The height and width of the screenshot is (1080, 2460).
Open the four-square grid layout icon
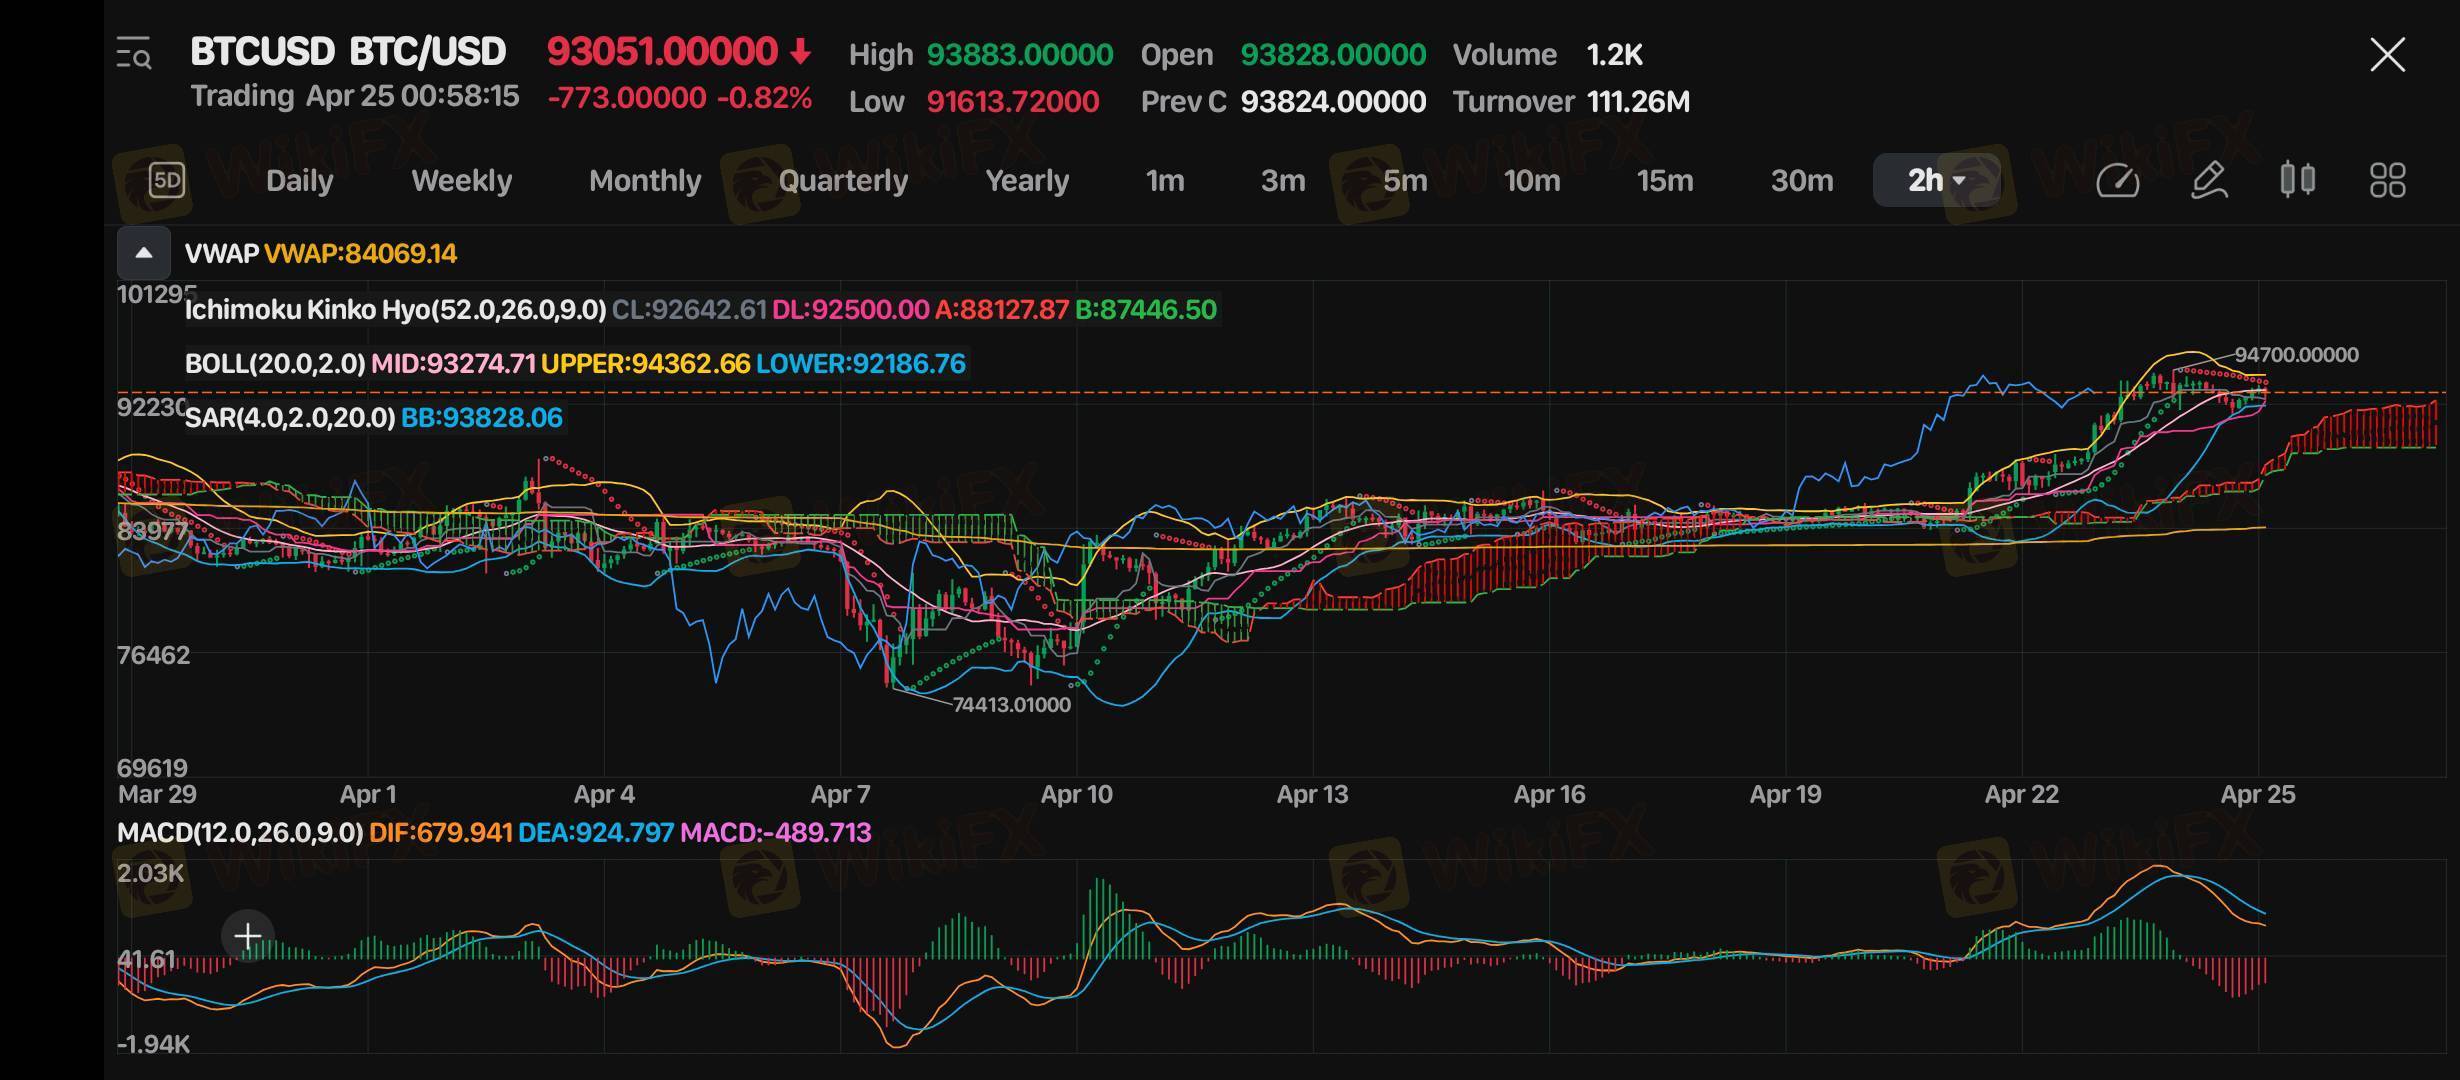(2387, 180)
